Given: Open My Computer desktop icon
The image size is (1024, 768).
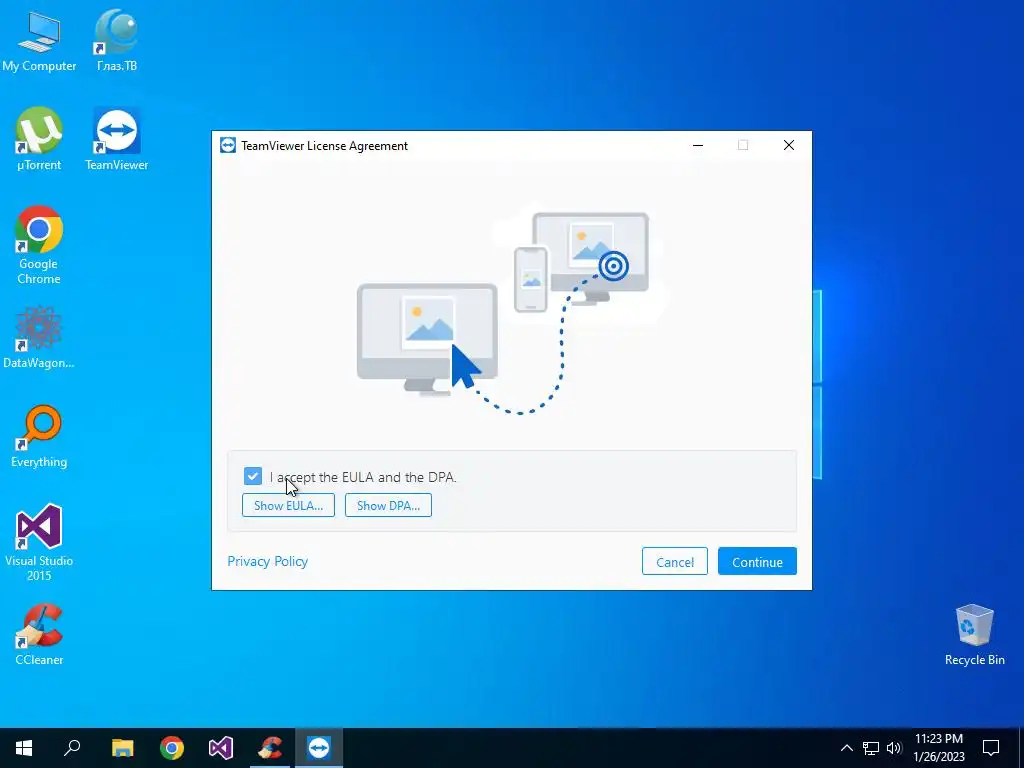Looking at the screenshot, I should (39, 42).
